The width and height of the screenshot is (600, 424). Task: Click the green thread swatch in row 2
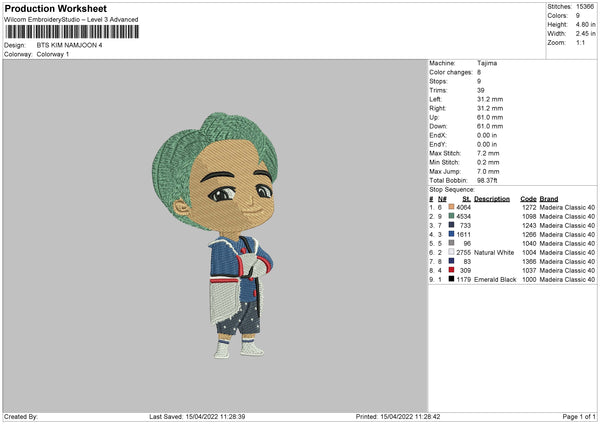tap(451, 216)
